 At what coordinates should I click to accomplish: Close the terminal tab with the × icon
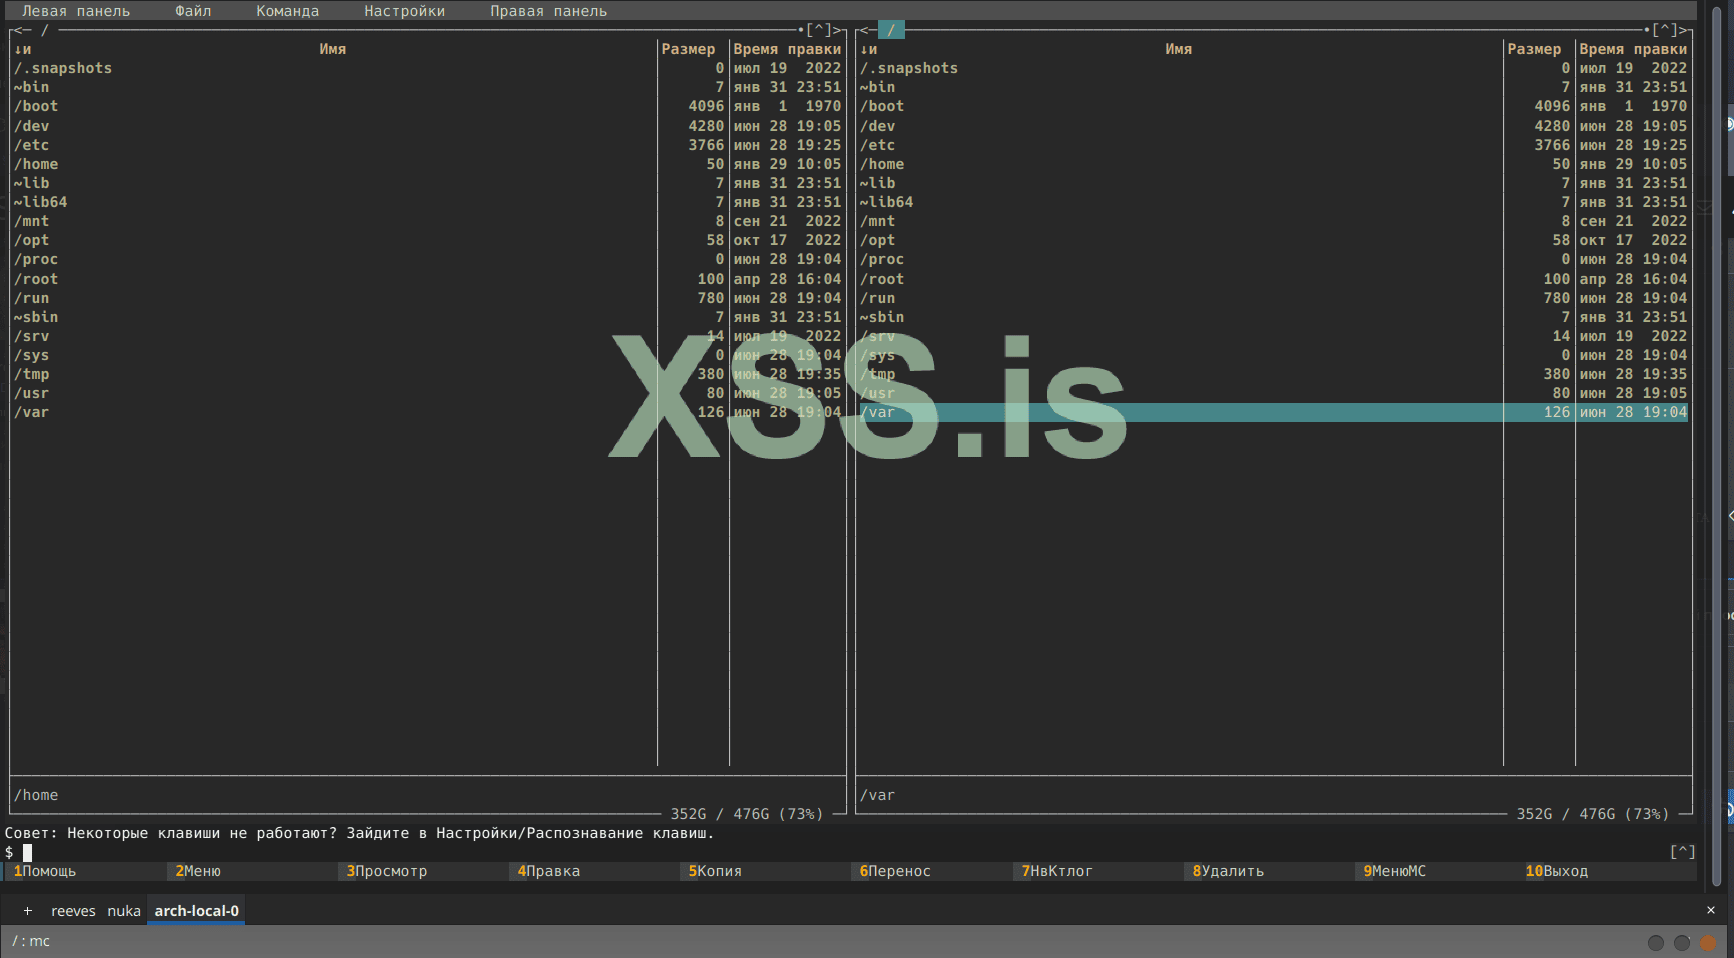[x=1710, y=910]
